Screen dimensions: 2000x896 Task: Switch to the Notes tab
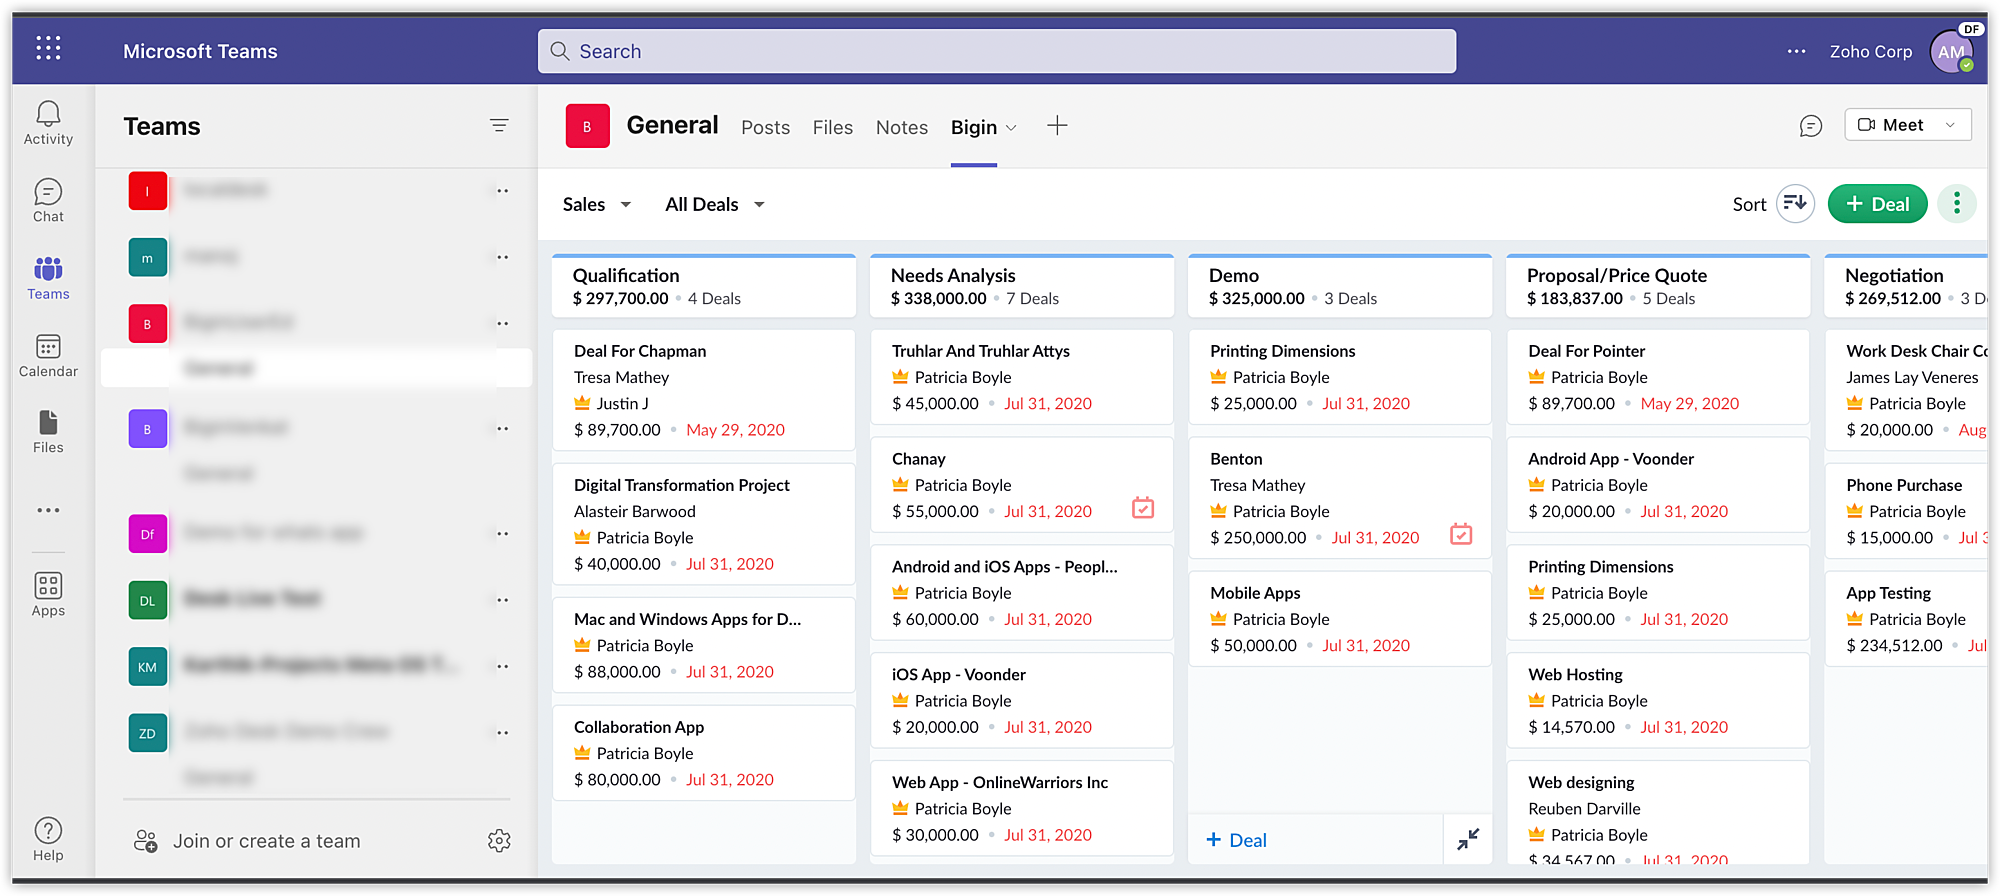click(x=901, y=128)
